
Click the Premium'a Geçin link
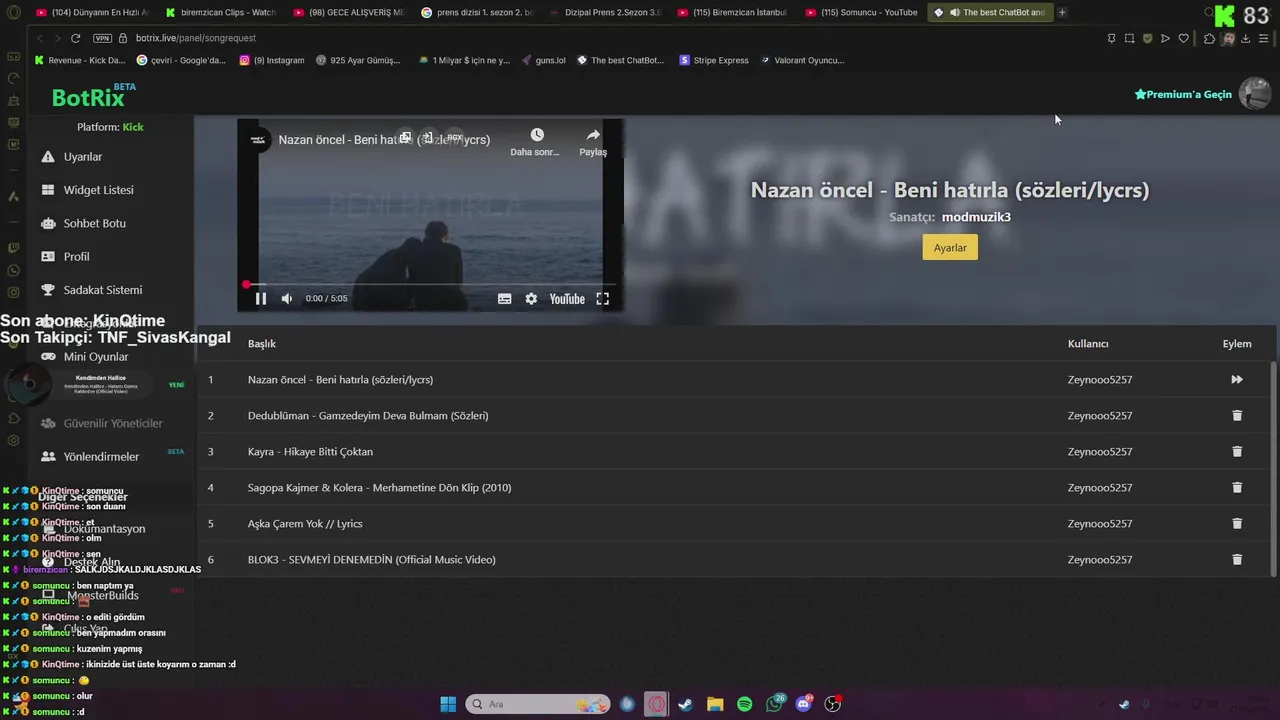pyautogui.click(x=1183, y=94)
